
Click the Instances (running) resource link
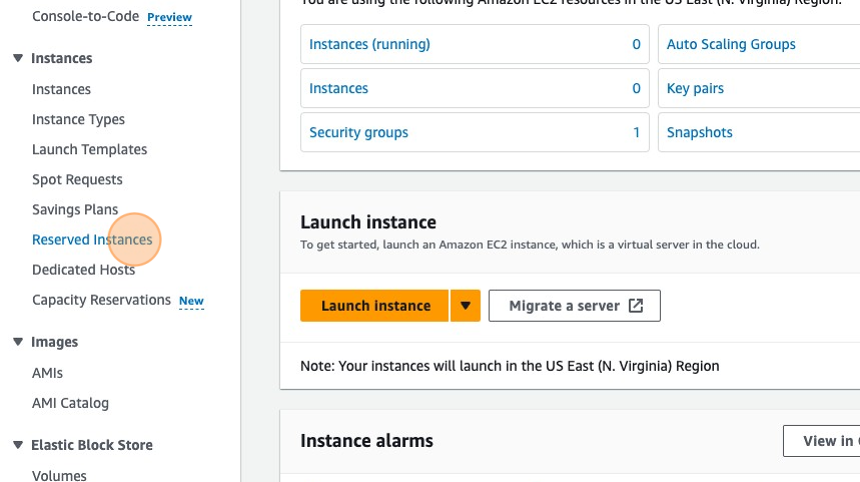(369, 44)
